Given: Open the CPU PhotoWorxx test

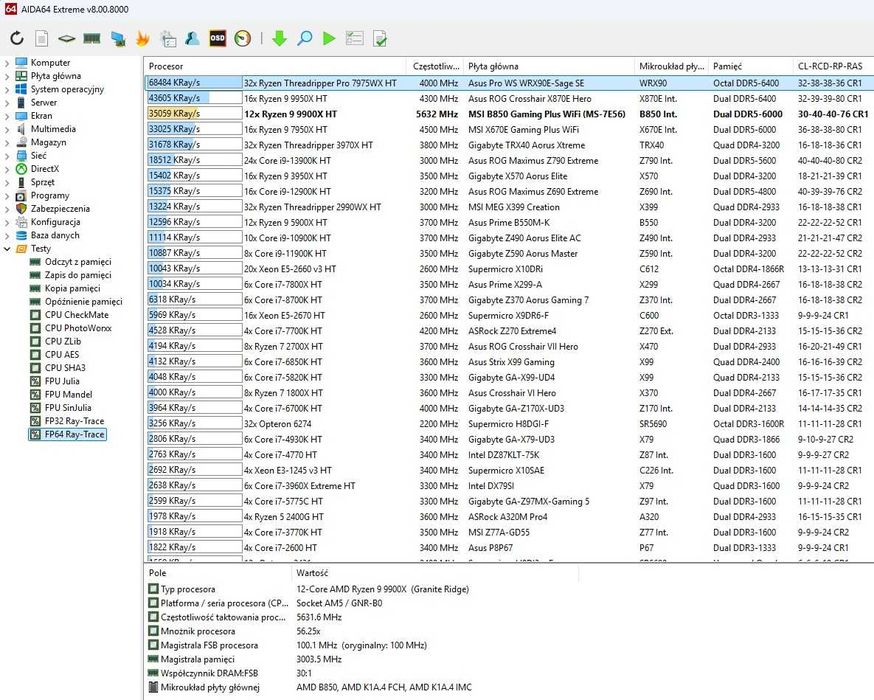Looking at the screenshot, I should click(78, 328).
